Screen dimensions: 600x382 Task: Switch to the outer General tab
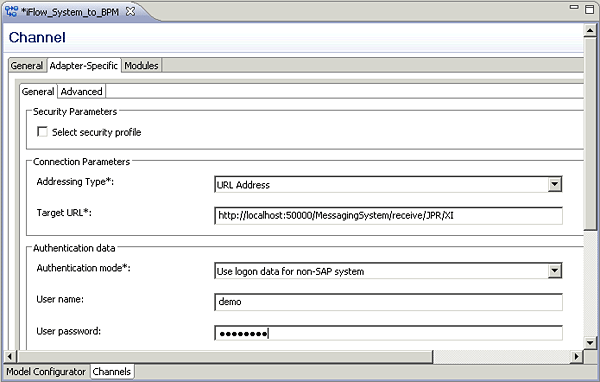coord(26,65)
